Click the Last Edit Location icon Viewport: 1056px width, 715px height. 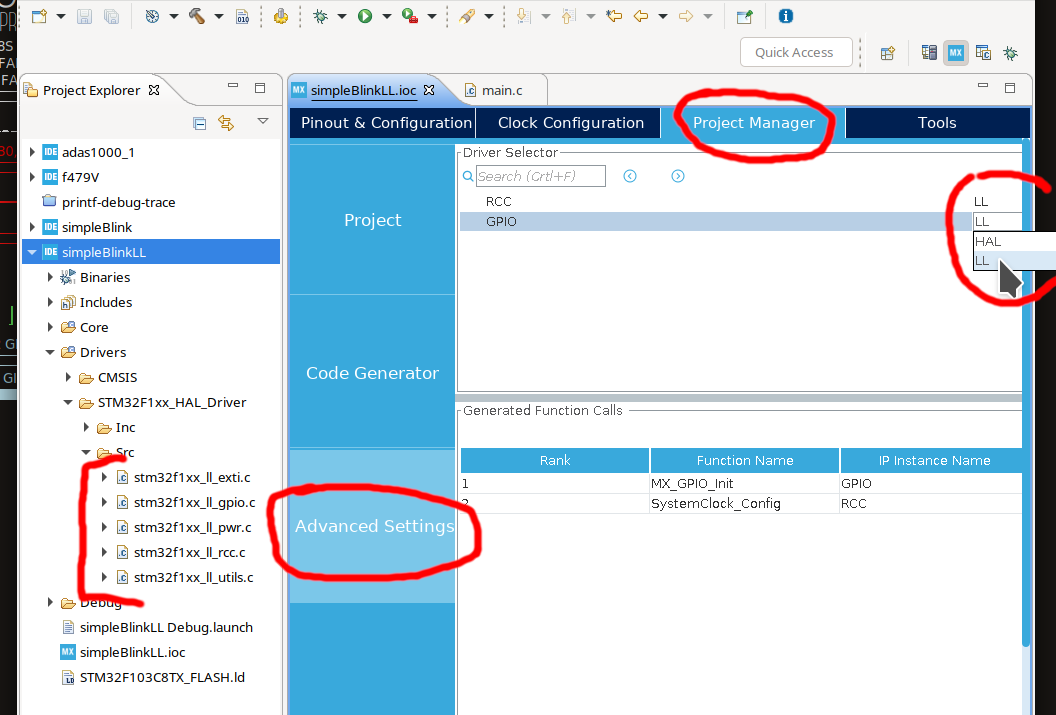tap(614, 16)
